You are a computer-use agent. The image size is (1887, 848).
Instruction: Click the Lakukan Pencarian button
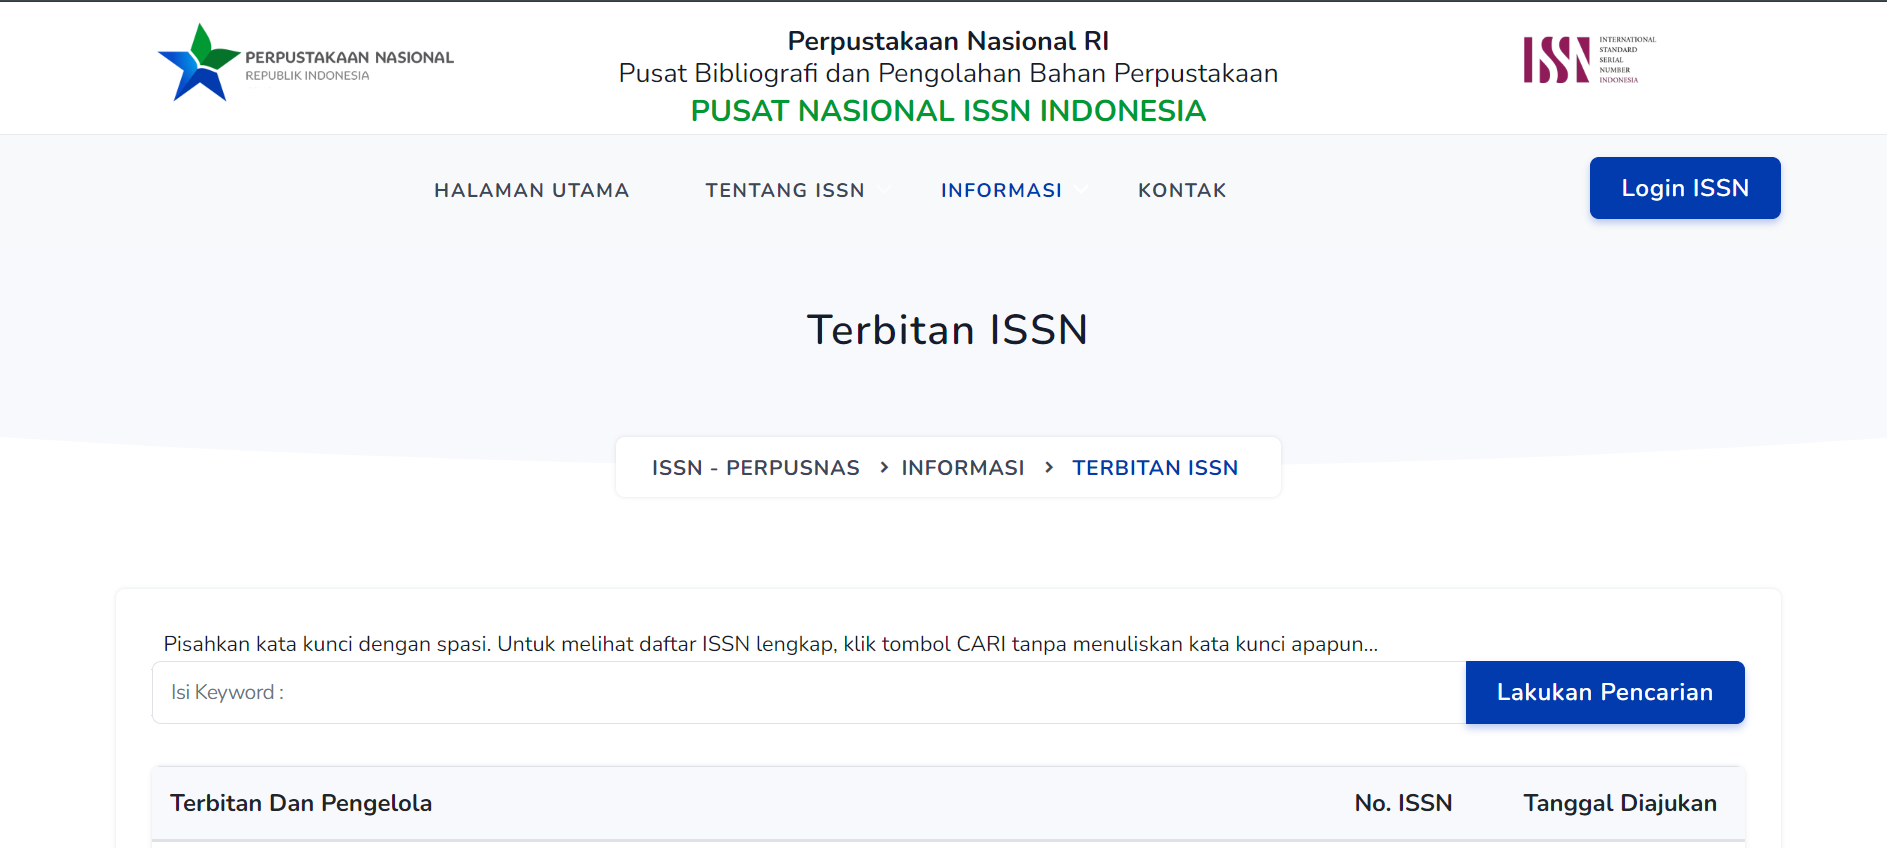[x=1605, y=692]
